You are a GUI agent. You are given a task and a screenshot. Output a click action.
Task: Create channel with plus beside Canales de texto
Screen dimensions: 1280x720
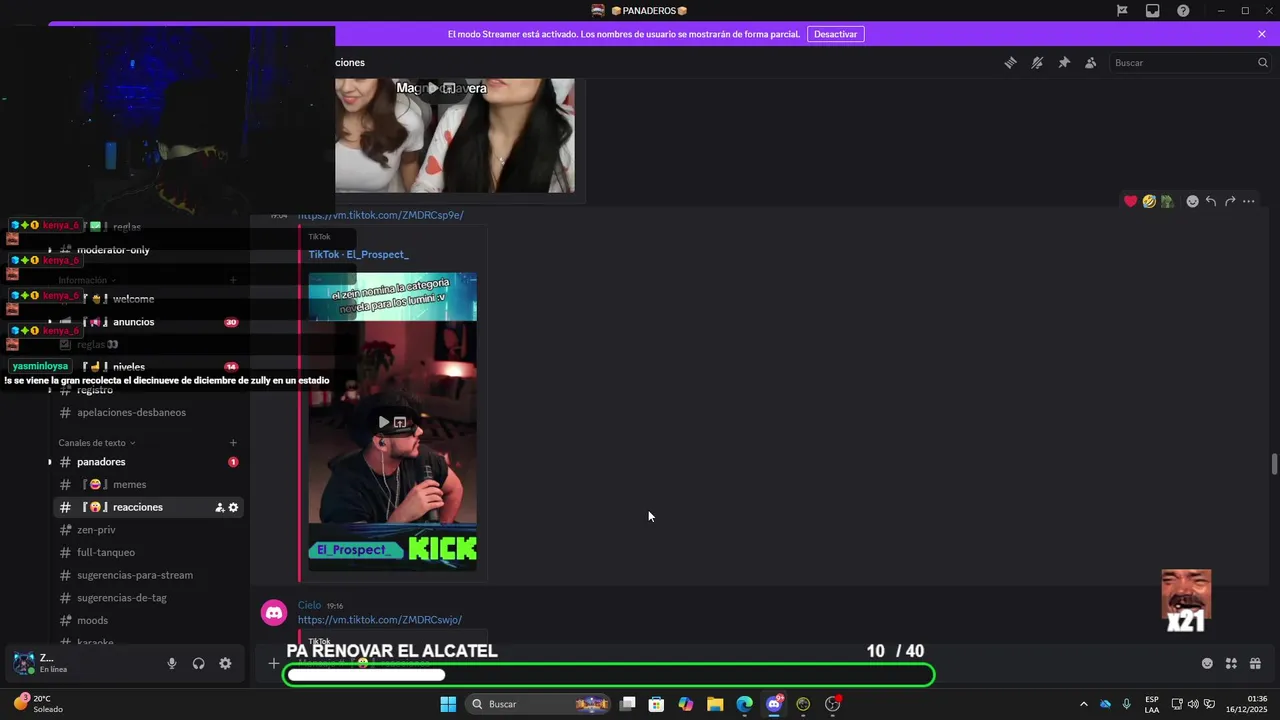[x=233, y=443]
